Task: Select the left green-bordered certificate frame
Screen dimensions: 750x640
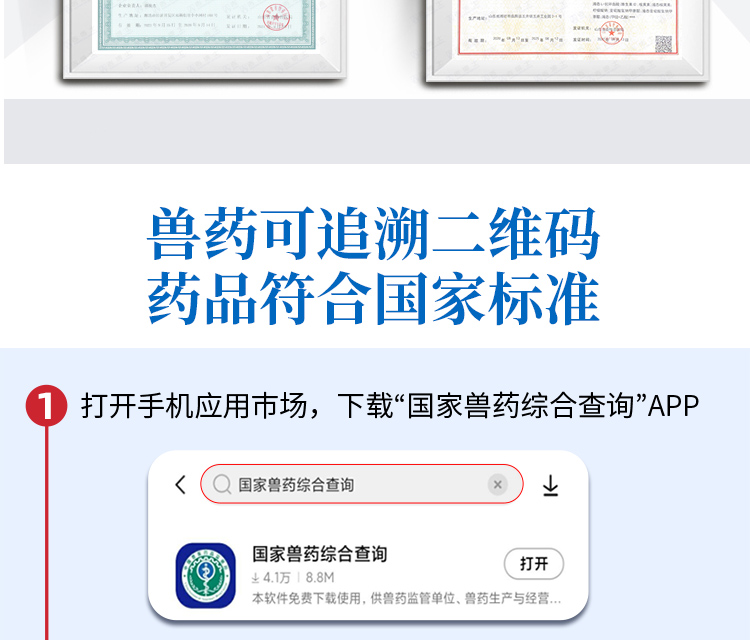Action: [x=204, y=39]
